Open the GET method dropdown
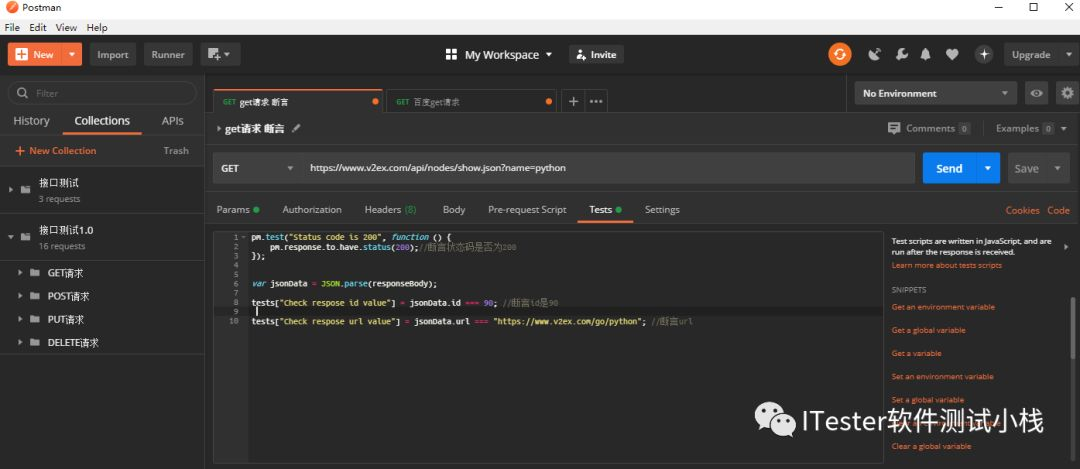The image size is (1080, 469). pyautogui.click(x=257, y=168)
